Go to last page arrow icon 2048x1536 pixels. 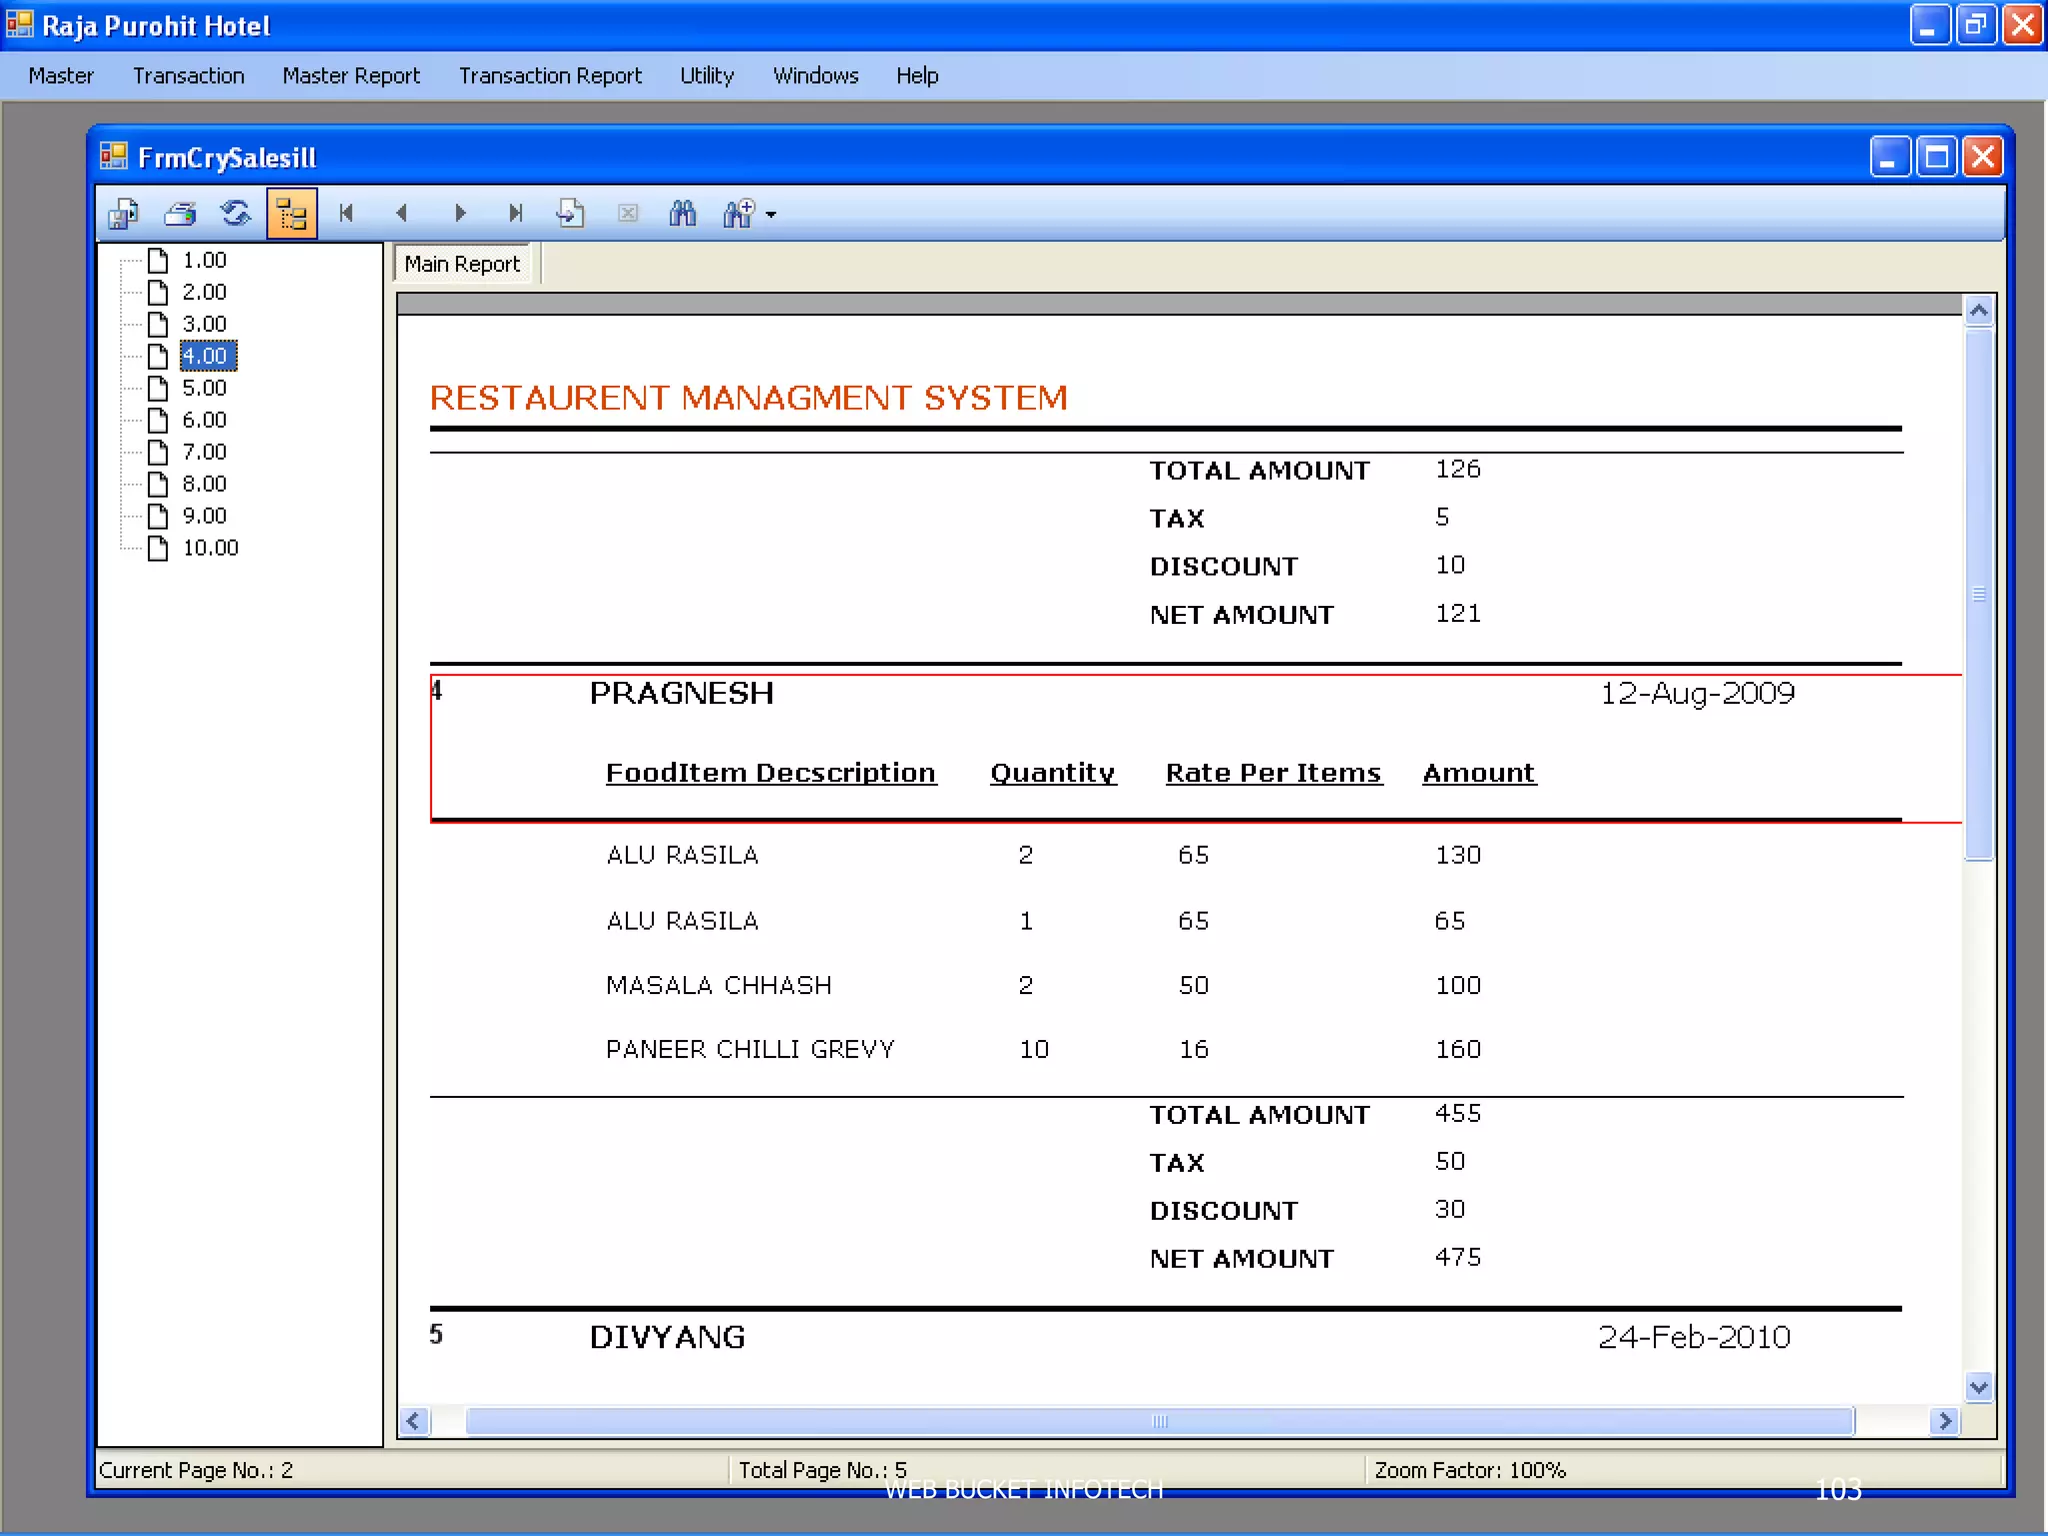tap(515, 213)
